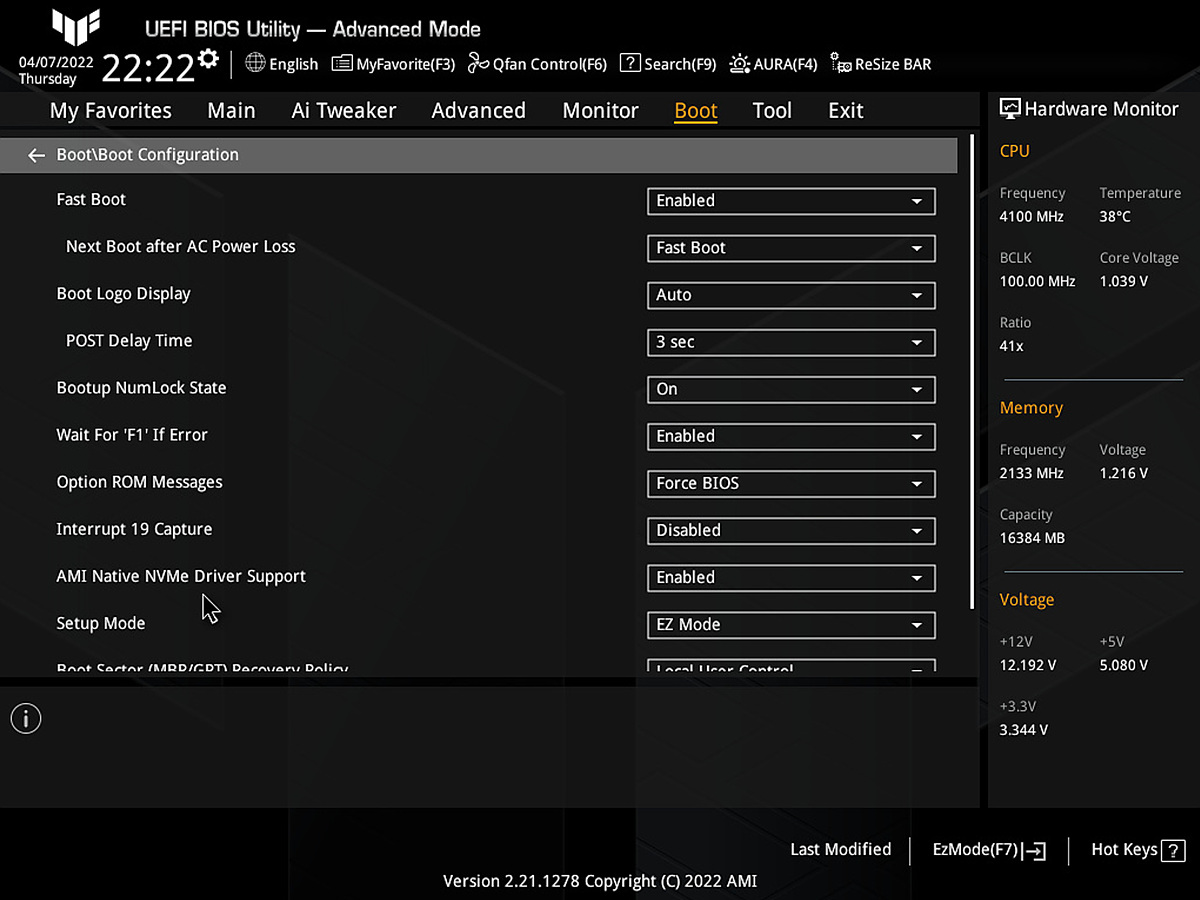
Task: Change the POST Delay Time dropdown
Action: [x=791, y=342]
